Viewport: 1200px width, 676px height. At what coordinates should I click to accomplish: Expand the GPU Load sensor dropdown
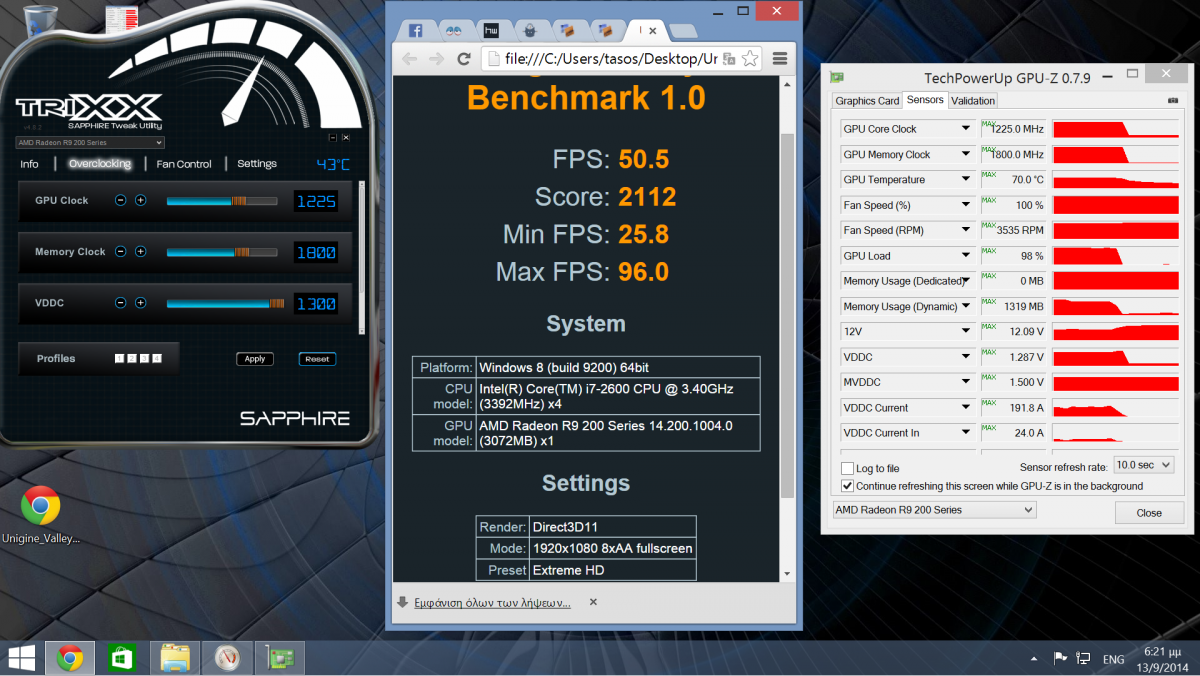(965, 256)
